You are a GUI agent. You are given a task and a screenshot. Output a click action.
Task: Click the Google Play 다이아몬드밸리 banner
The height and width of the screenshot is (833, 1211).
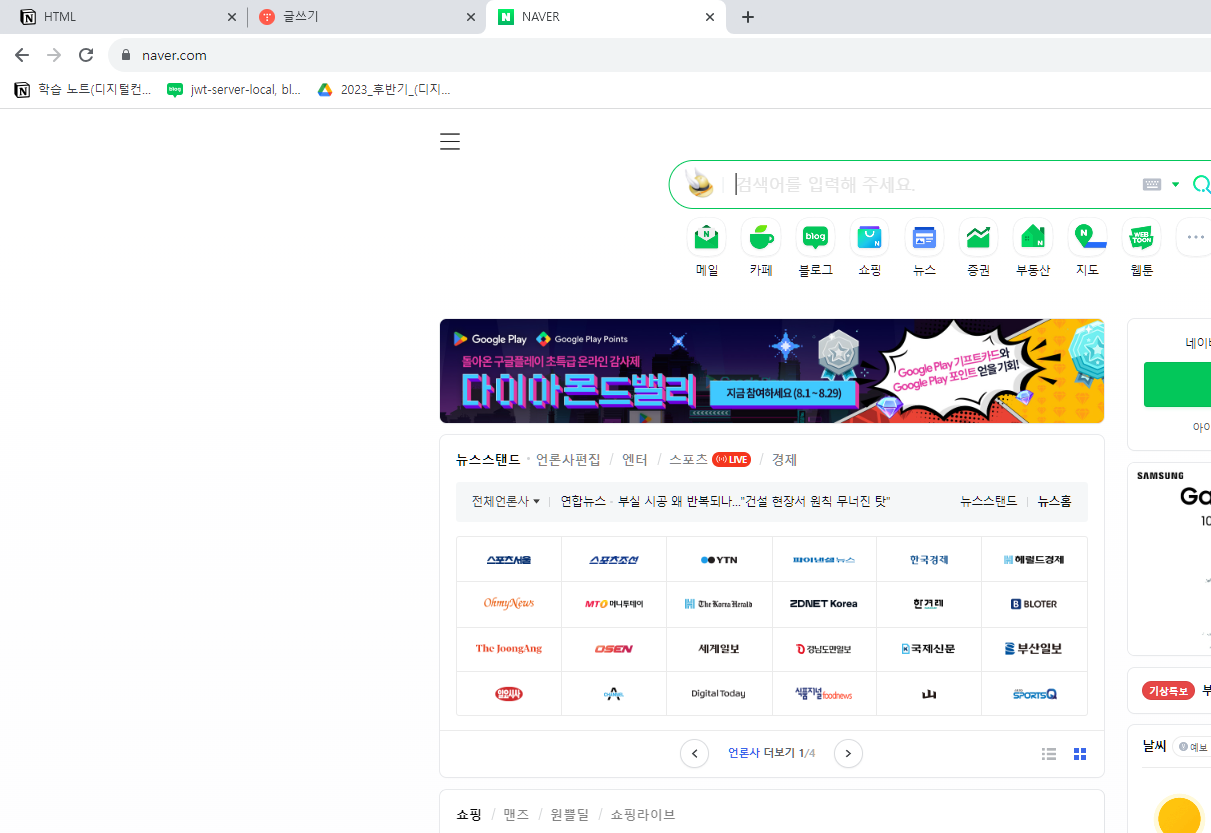[x=771, y=371]
